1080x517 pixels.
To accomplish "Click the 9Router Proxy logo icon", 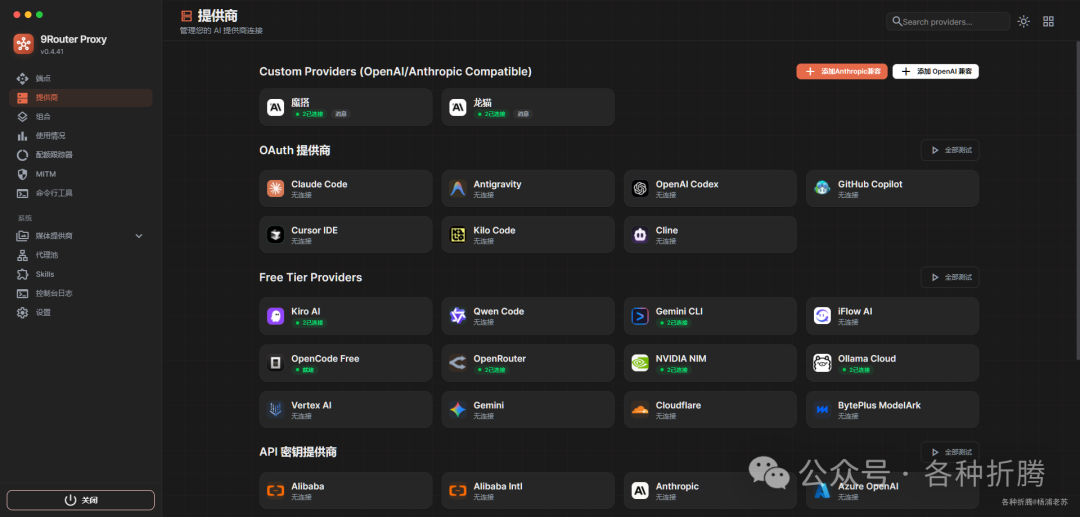I will pos(23,44).
